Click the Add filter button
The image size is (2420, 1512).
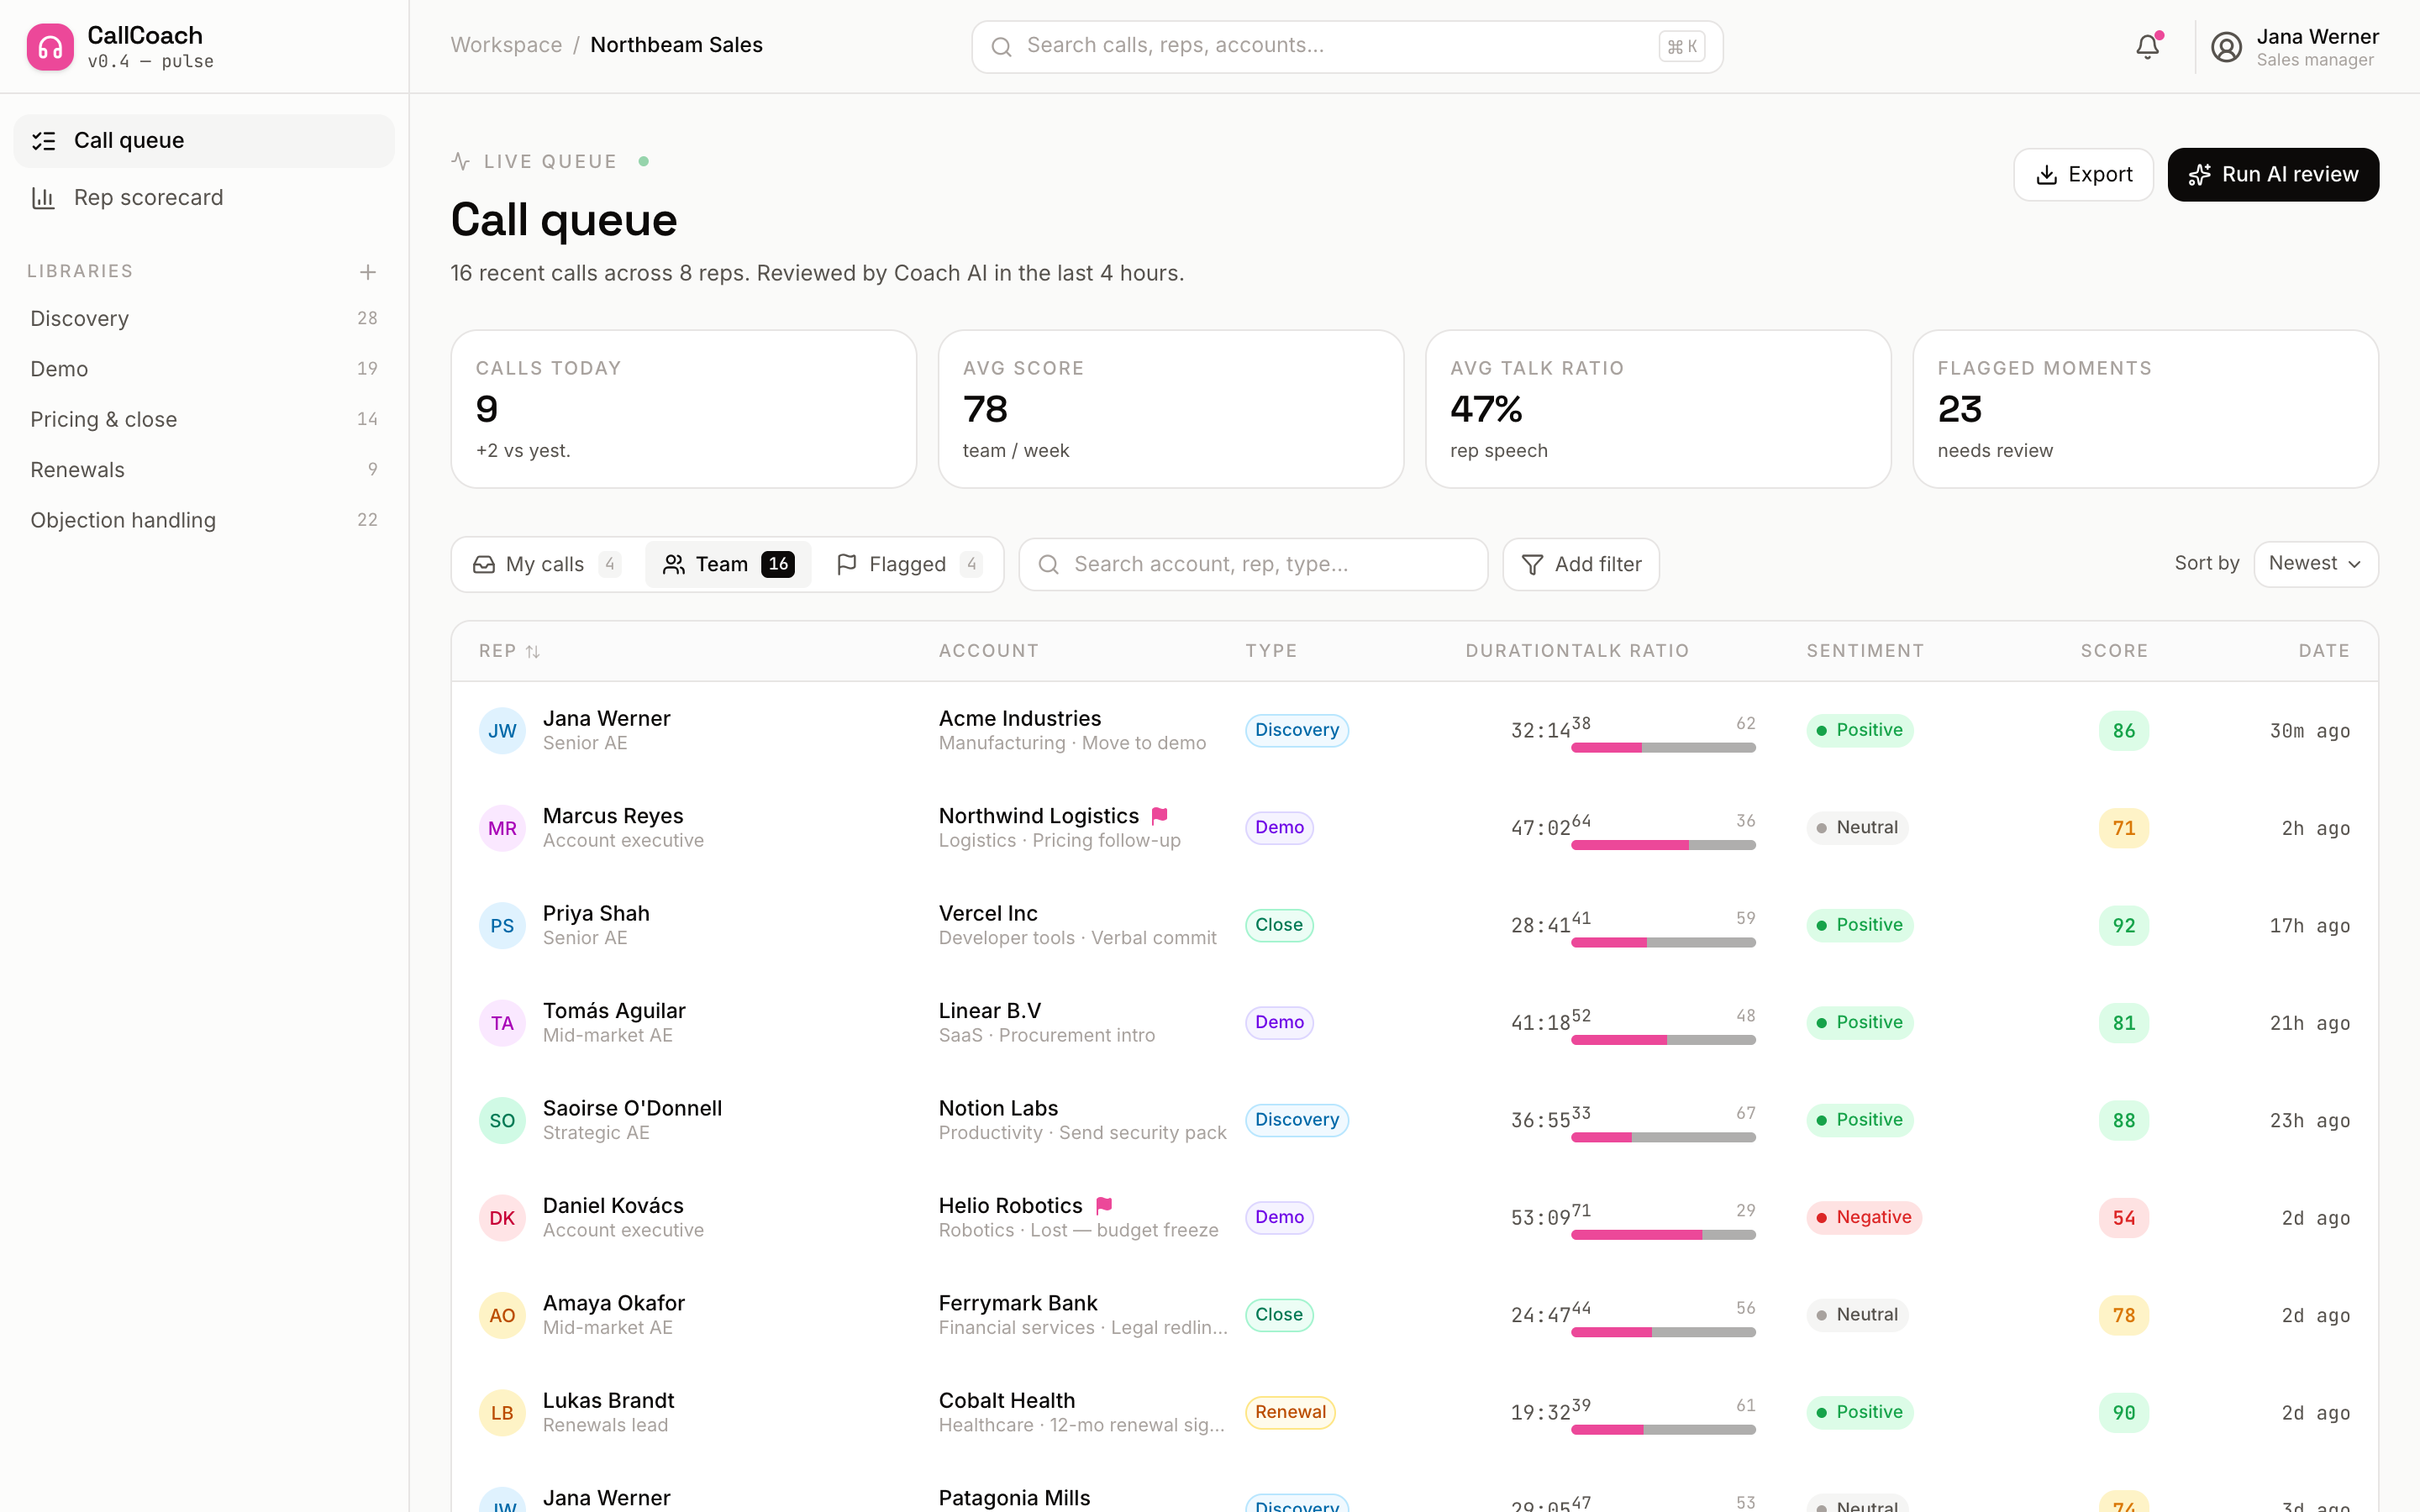[x=1581, y=564]
